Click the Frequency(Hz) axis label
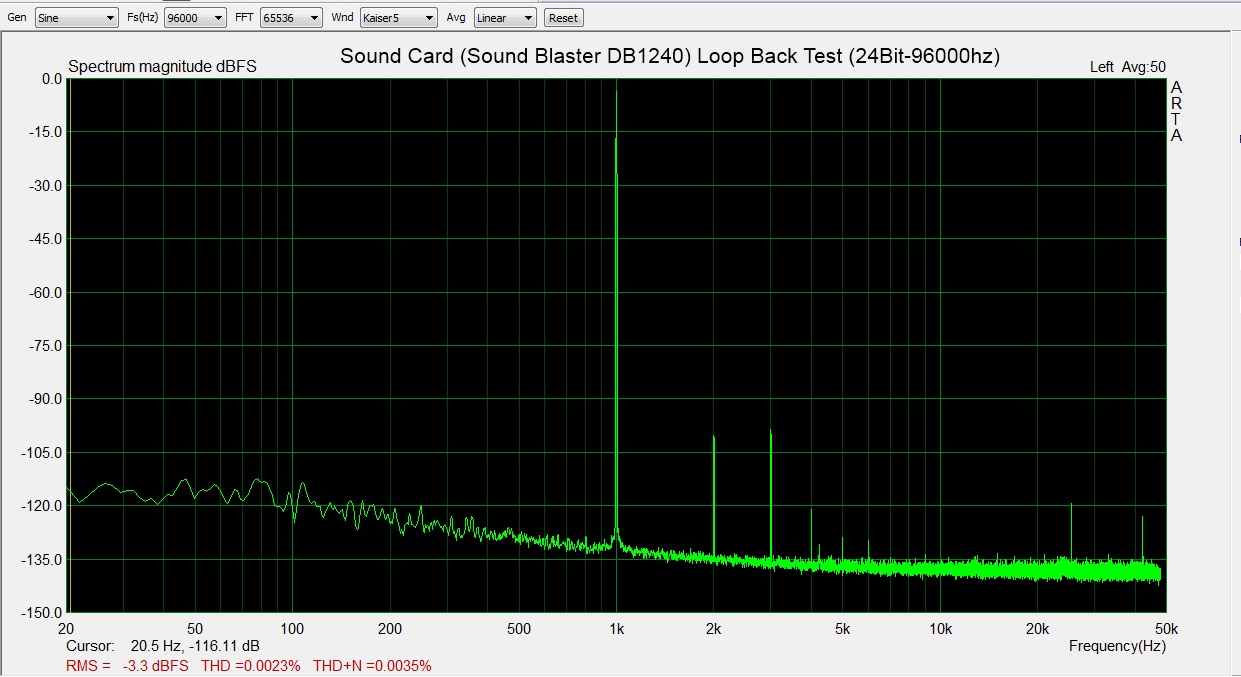Image resolution: width=1241 pixels, height=677 pixels. [x=1117, y=646]
